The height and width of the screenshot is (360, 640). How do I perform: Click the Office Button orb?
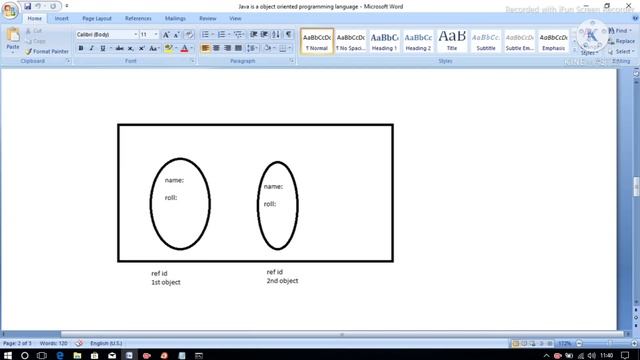(10, 10)
